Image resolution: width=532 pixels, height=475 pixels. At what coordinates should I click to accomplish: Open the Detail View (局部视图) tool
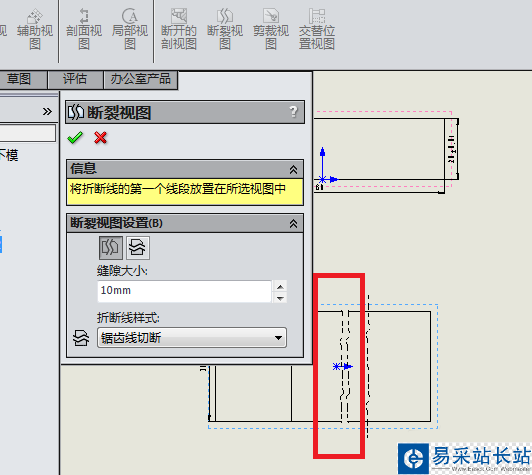(x=130, y=30)
